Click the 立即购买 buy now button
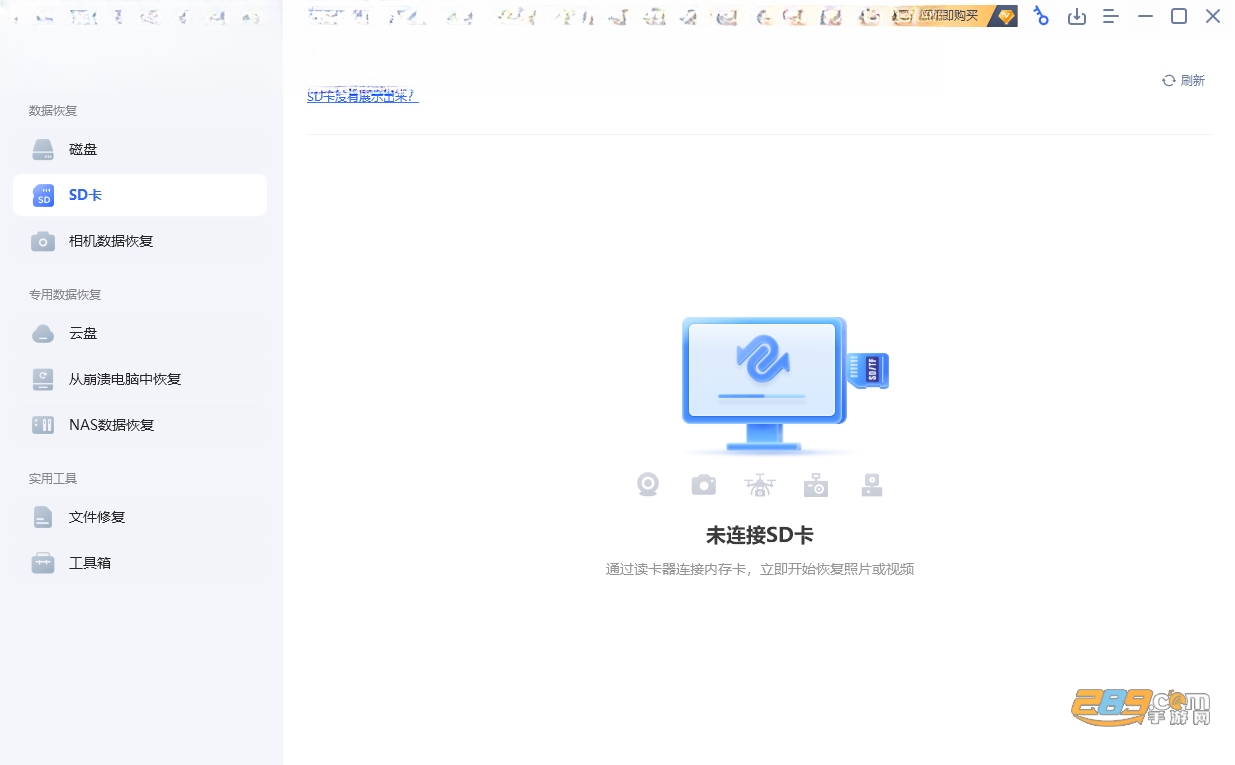This screenshot has width=1235, height=765. [955, 16]
